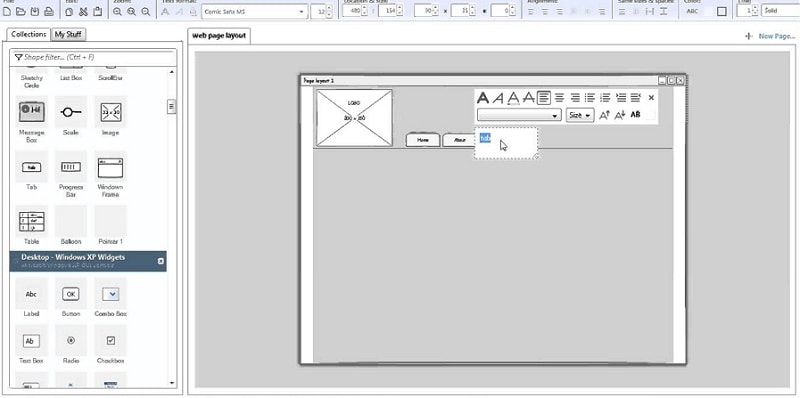Click the Home tab on the canvas mockup
Viewport: 800px width, 398px height.
click(423, 140)
